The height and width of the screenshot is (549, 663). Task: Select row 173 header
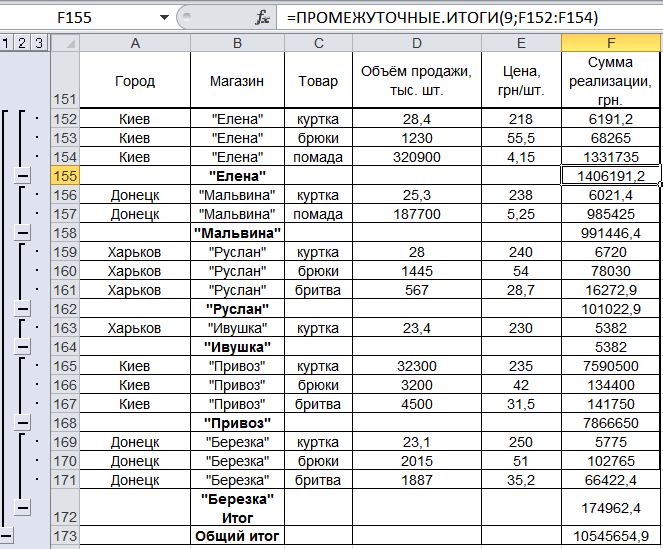point(65,535)
